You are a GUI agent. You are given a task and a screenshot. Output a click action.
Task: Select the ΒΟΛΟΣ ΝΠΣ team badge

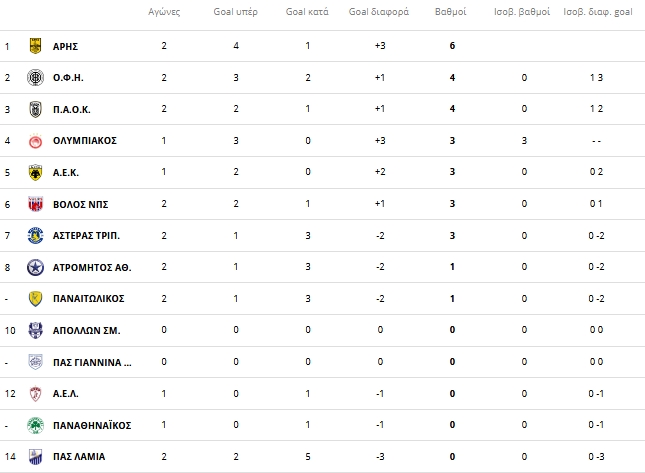[35, 204]
